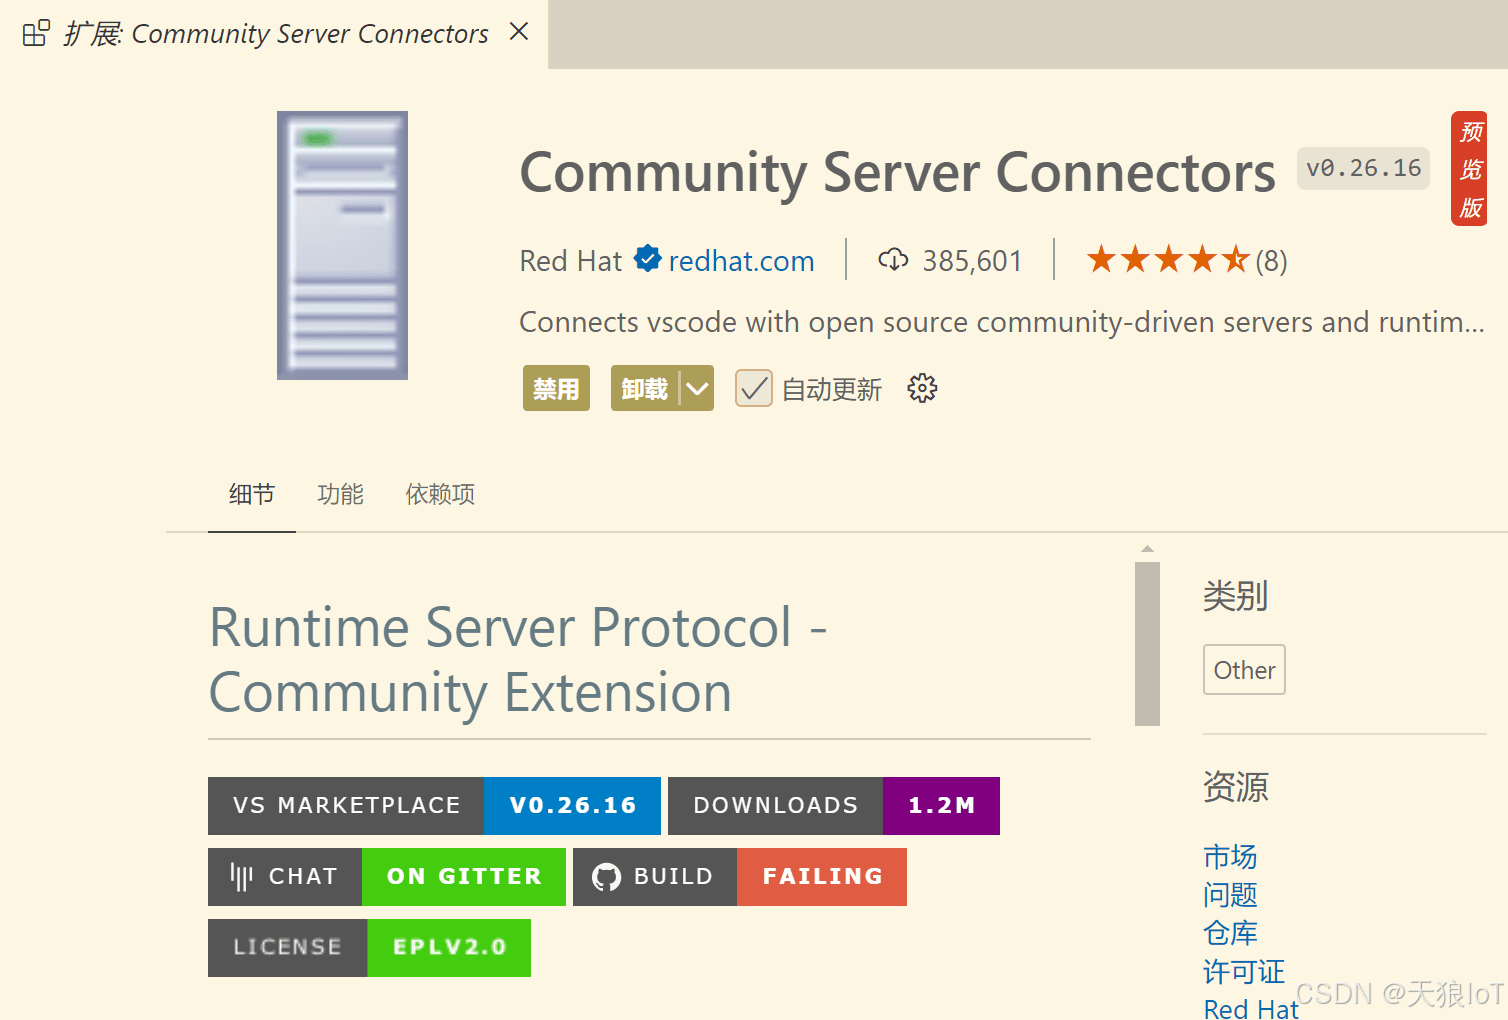The width and height of the screenshot is (1508, 1020).
Task: Click the extension description text
Action: 1002,322
